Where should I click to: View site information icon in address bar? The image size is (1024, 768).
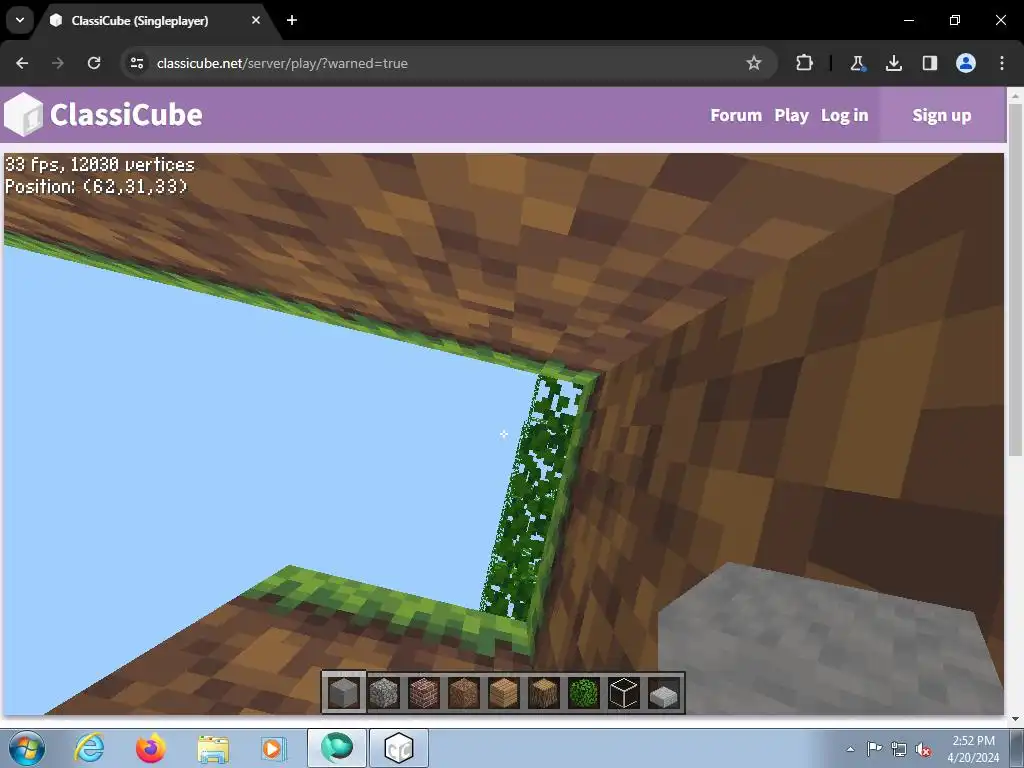(136, 63)
